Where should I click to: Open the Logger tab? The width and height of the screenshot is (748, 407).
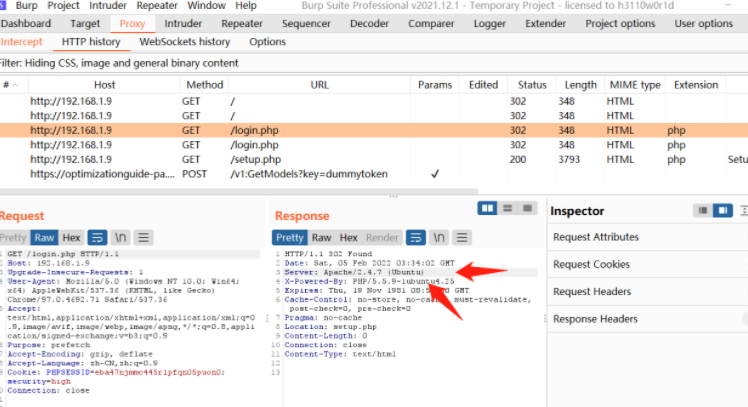(x=489, y=23)
